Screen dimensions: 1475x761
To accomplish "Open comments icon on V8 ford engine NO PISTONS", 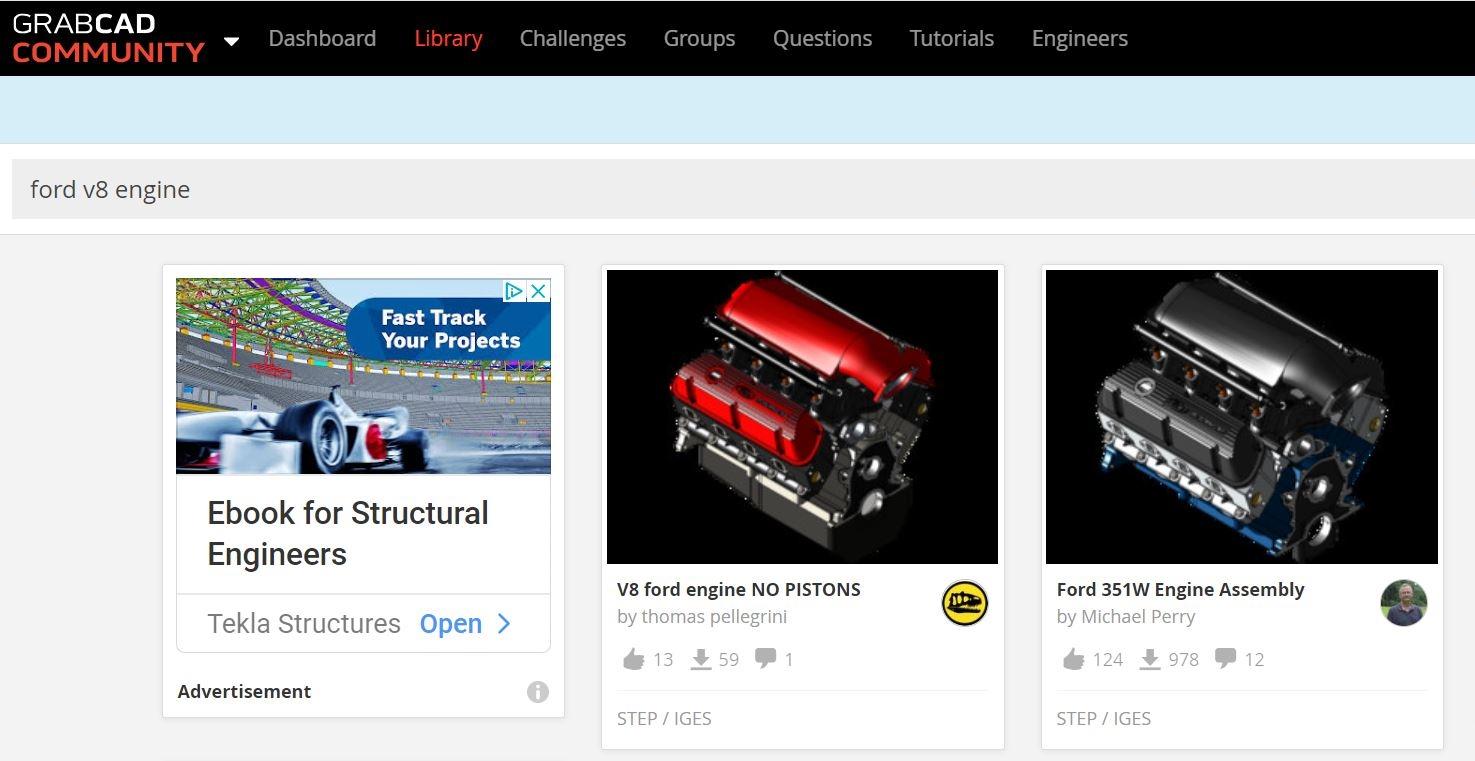I will [766, 658].
